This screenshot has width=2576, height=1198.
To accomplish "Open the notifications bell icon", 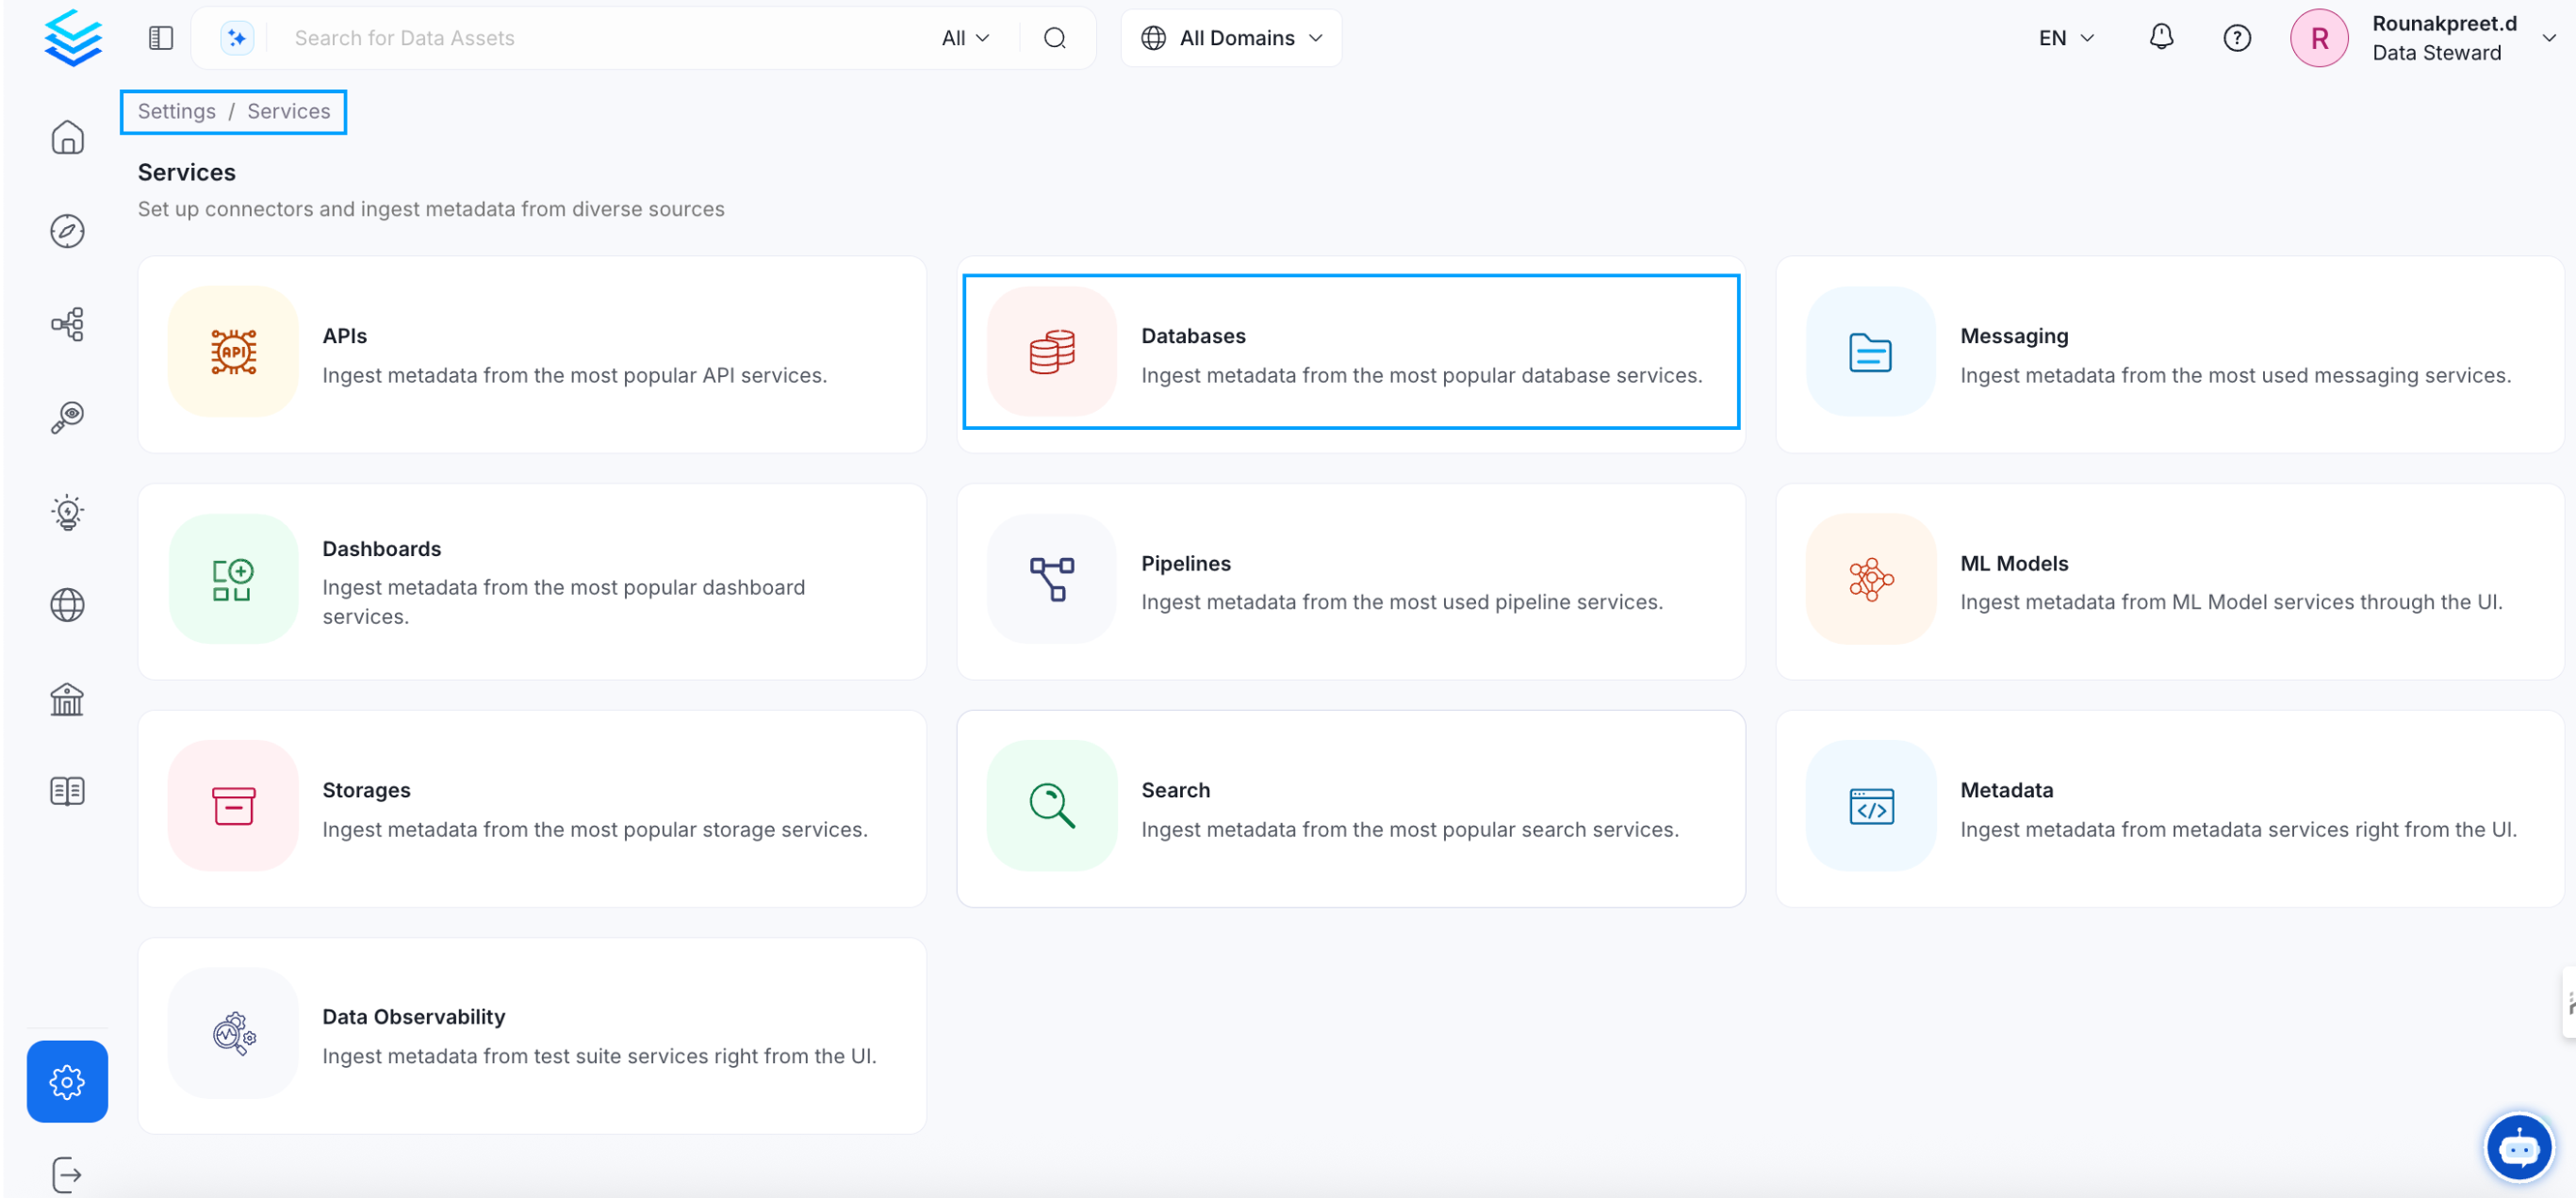I will (2160, 38).
